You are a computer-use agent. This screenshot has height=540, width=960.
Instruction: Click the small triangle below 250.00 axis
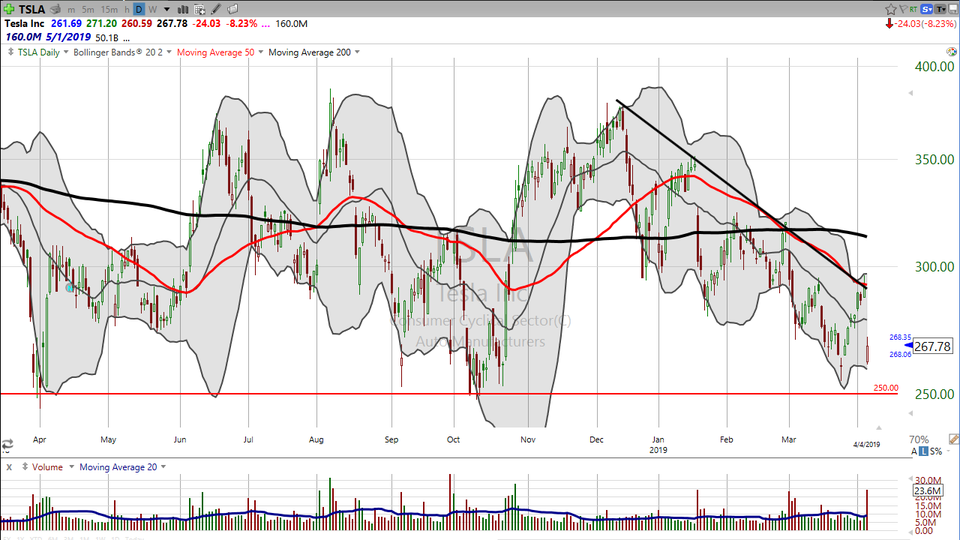(x=910, y=414)
